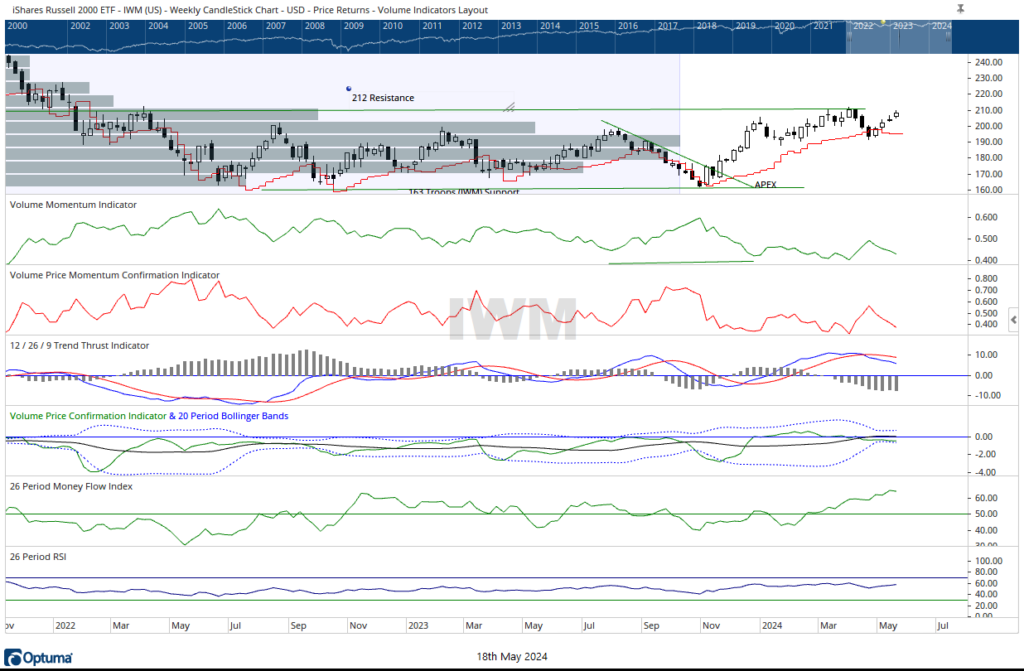The width and height of the screenshot is (1024, 671).
Task: Select the Volume Momentum Indicator label
Action: point(73,204)
